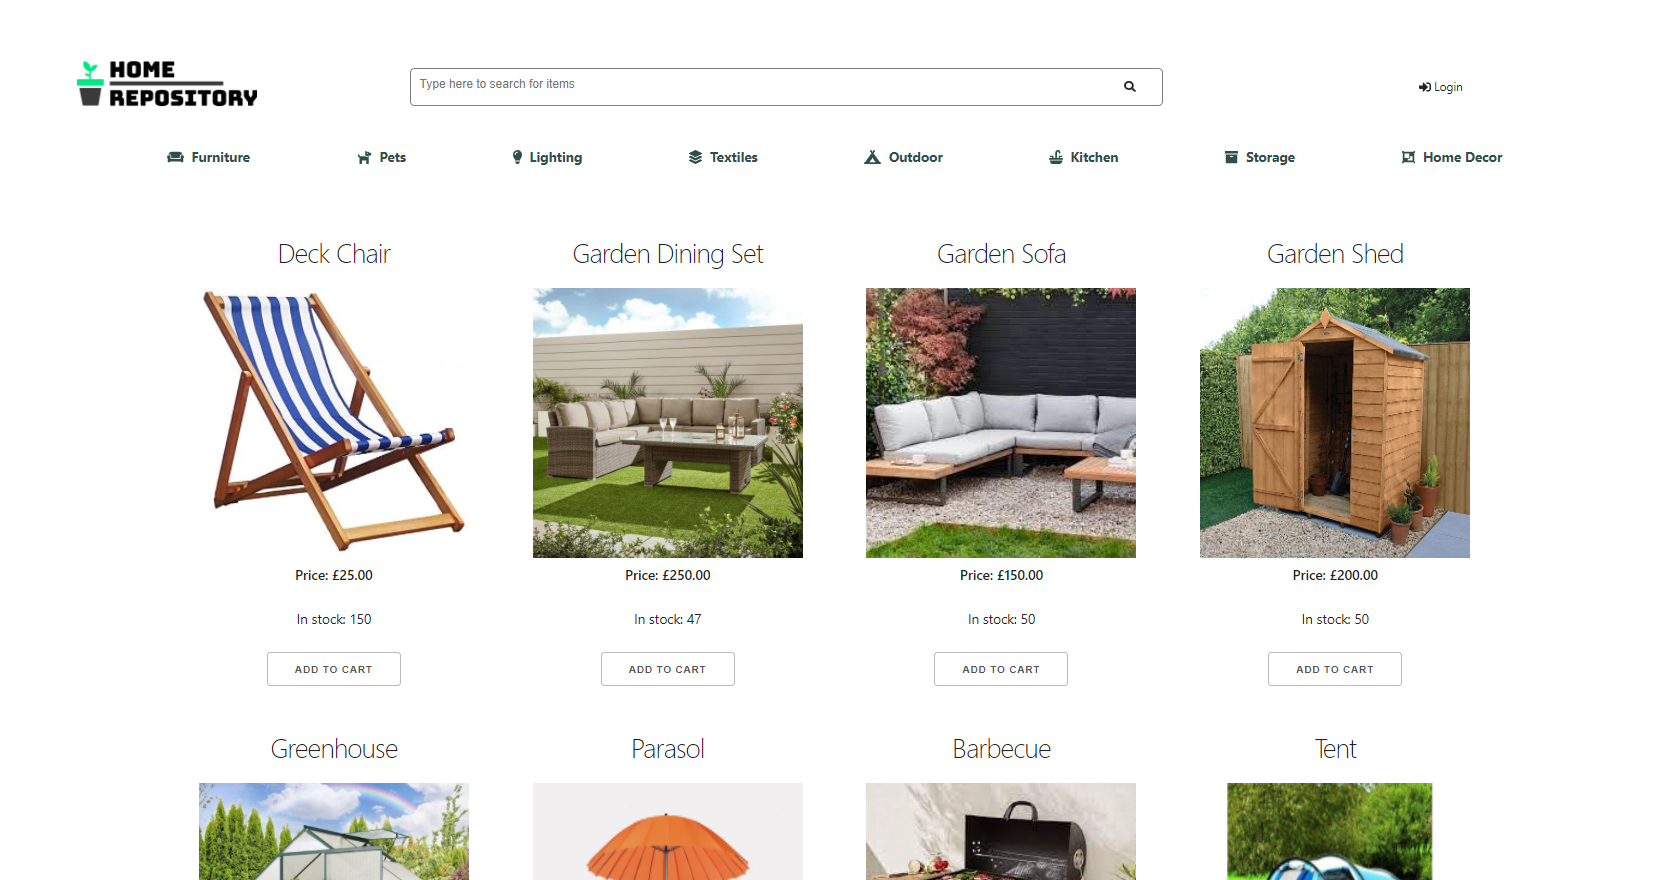Click the Lighting bulb icon
1669x880 pixels.
pos(517,157)
